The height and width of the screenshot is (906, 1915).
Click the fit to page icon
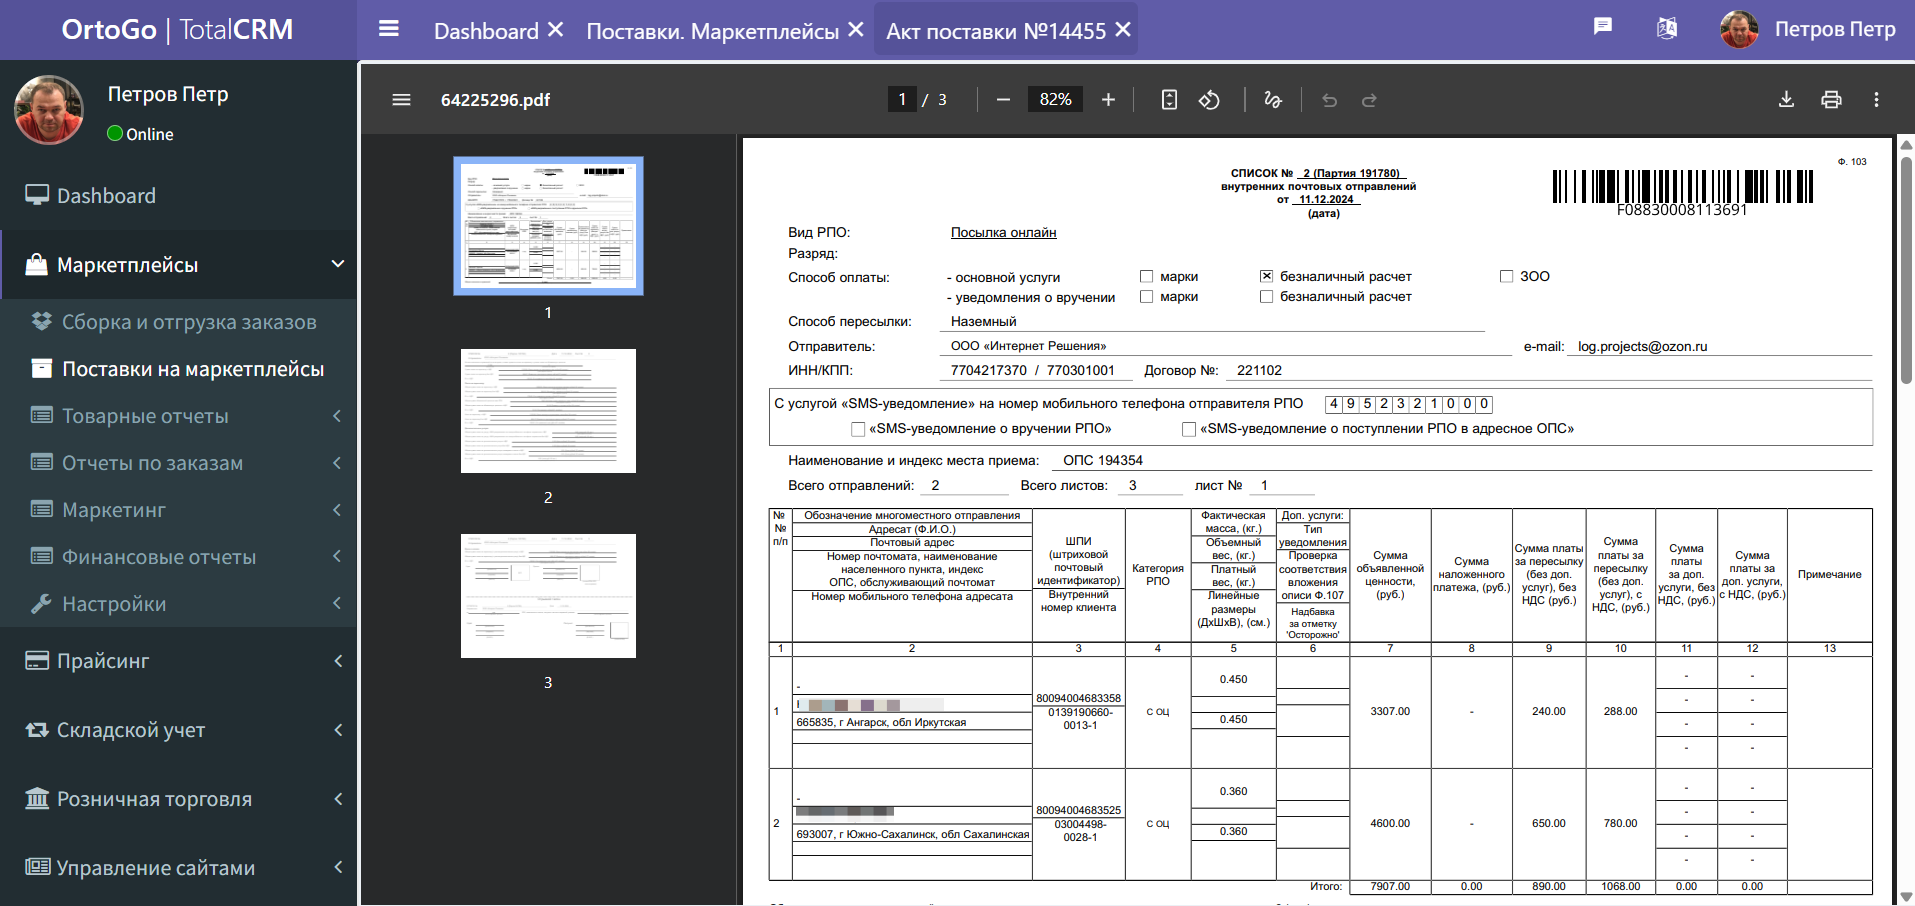(x=1169, y=100)
